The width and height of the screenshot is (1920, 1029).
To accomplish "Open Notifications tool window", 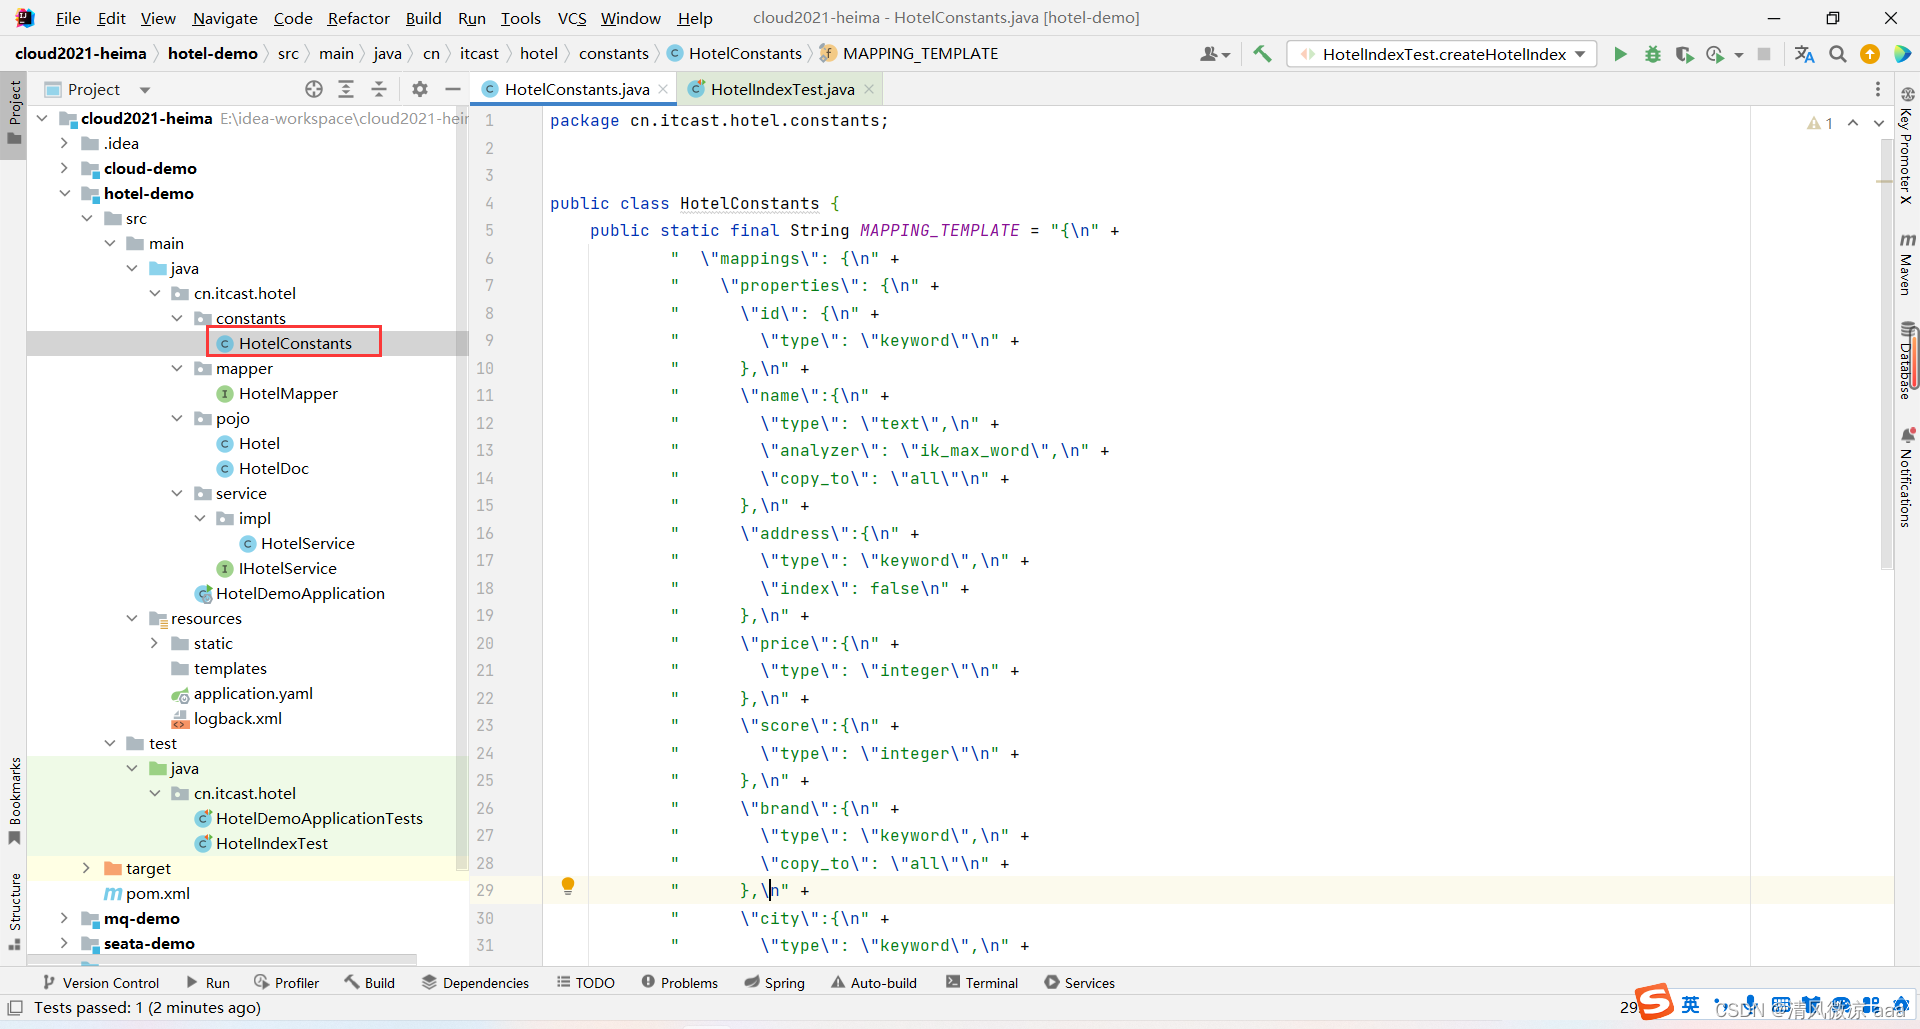I will pyautogui.click(x=1907, y=477).
